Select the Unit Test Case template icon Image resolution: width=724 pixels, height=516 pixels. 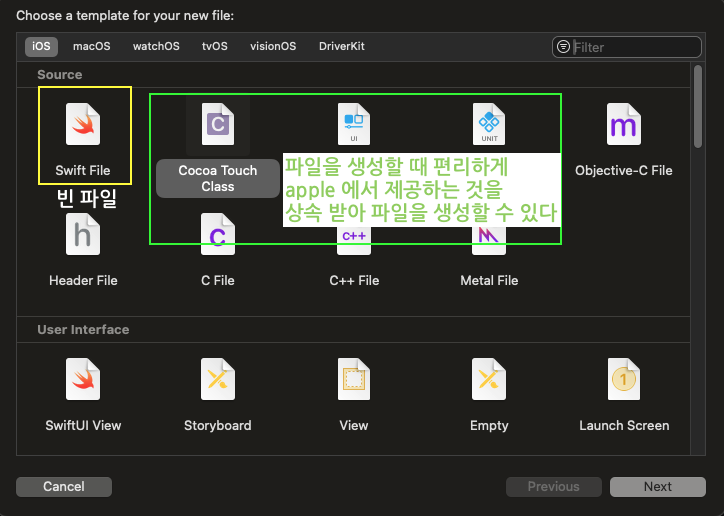489,124
